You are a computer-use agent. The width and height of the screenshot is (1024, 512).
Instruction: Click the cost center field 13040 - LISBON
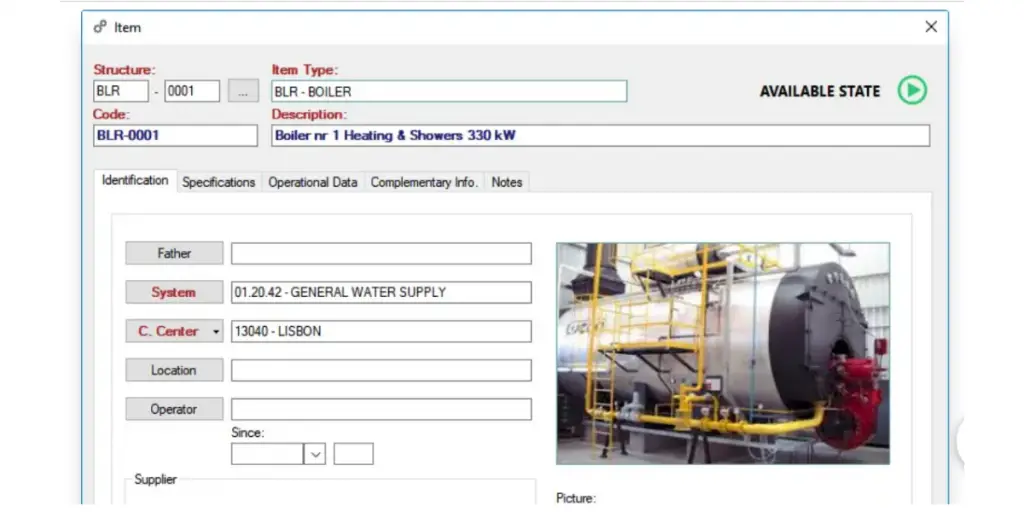[381, 331]
